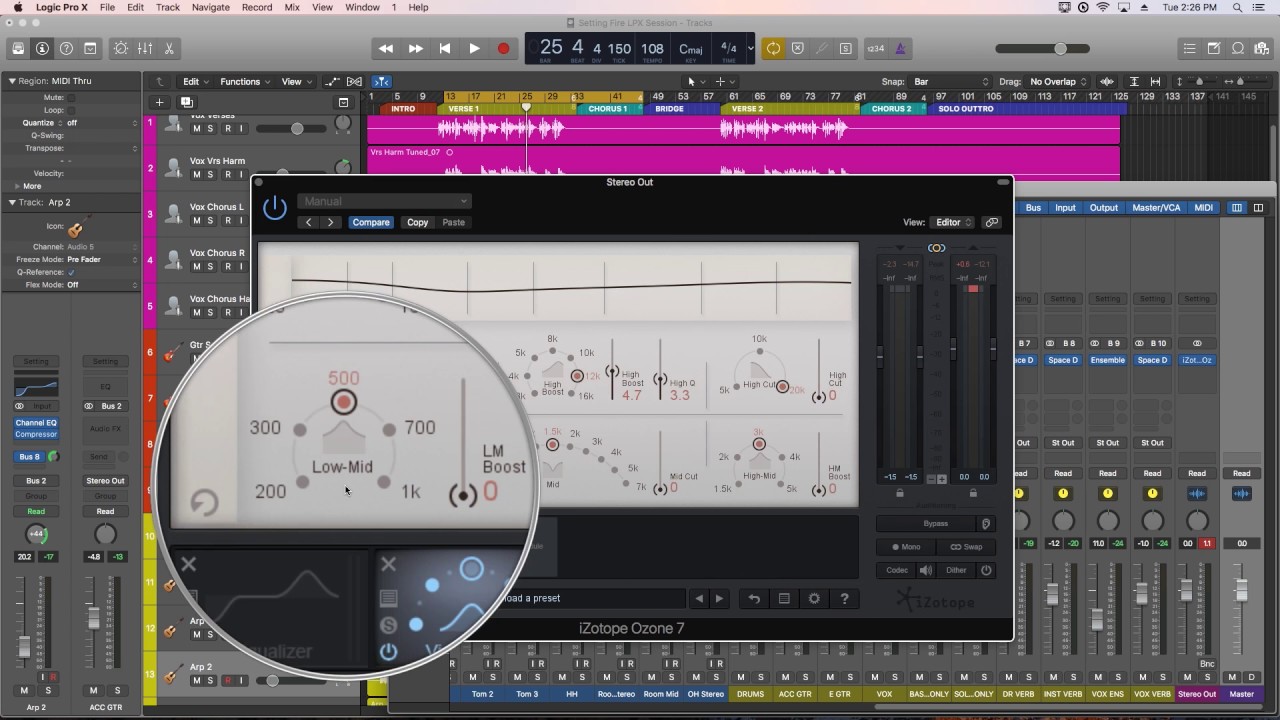Viewport: 1280px width, 720px height.
Task: Toggle the Inspector info icon
Action: [42, 48]
